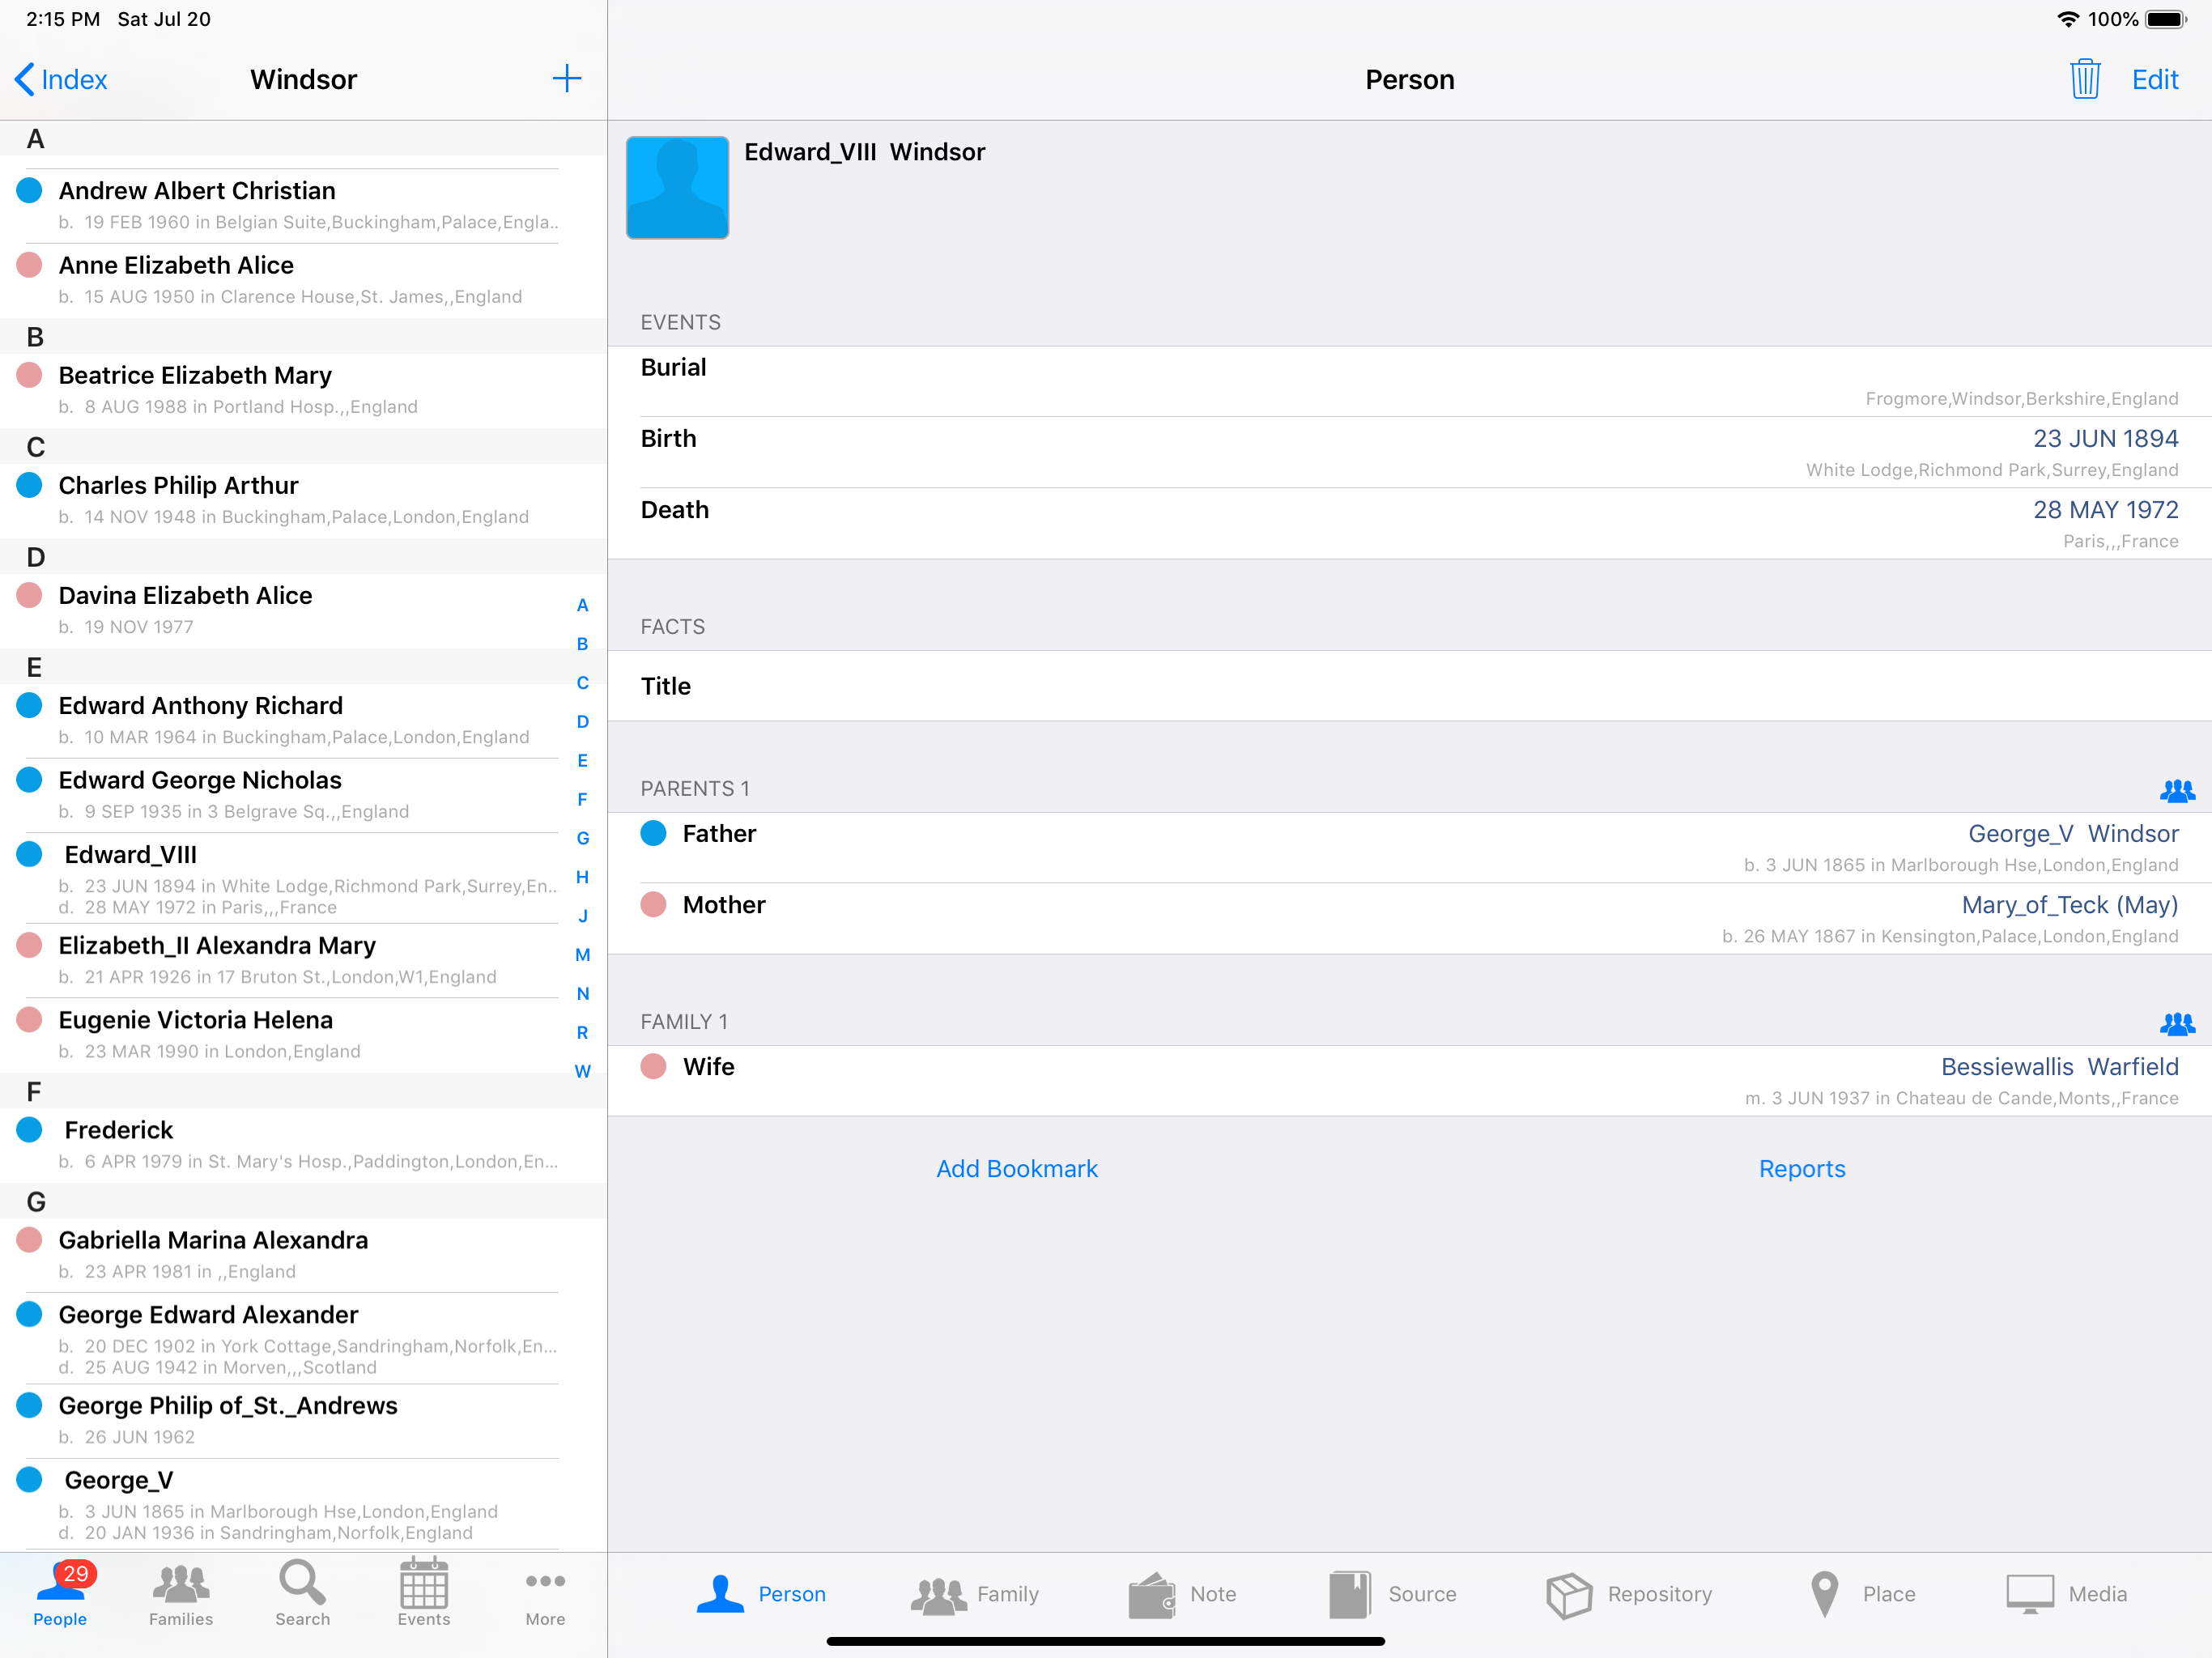The height and width of the screenshot is (1658, 2212).
Task: Select Source tab in bottom bar
Action: 1392,1594
